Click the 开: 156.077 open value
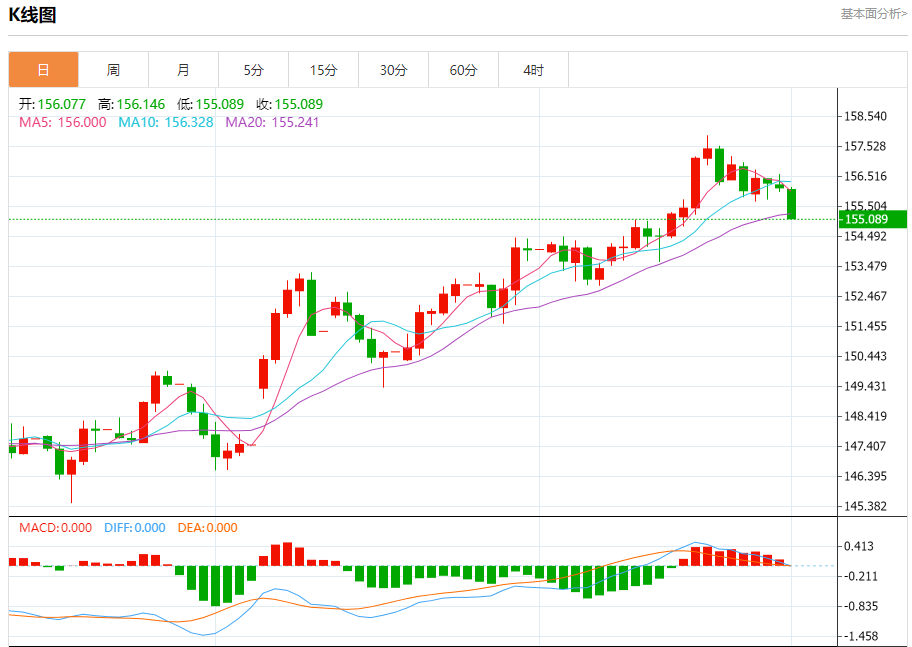The image size is (912, 647). click(x=52, y=104)
